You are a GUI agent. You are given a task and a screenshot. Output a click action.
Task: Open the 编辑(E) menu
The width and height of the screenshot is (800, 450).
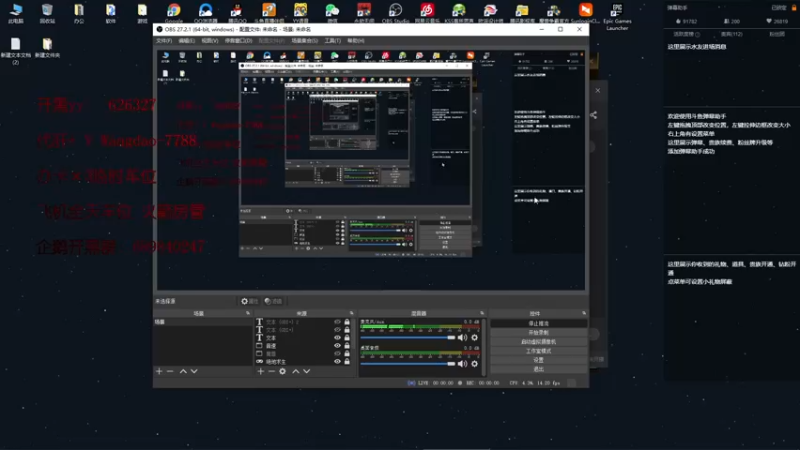coord(186,41)
